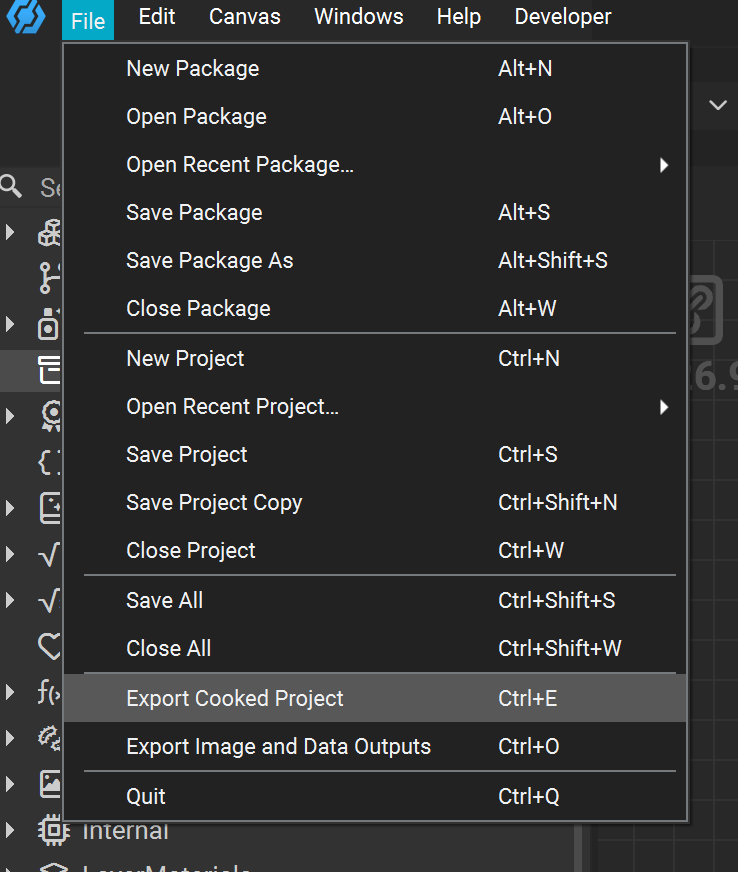Click the award ribbon icon in sidebar

(50, 415)
